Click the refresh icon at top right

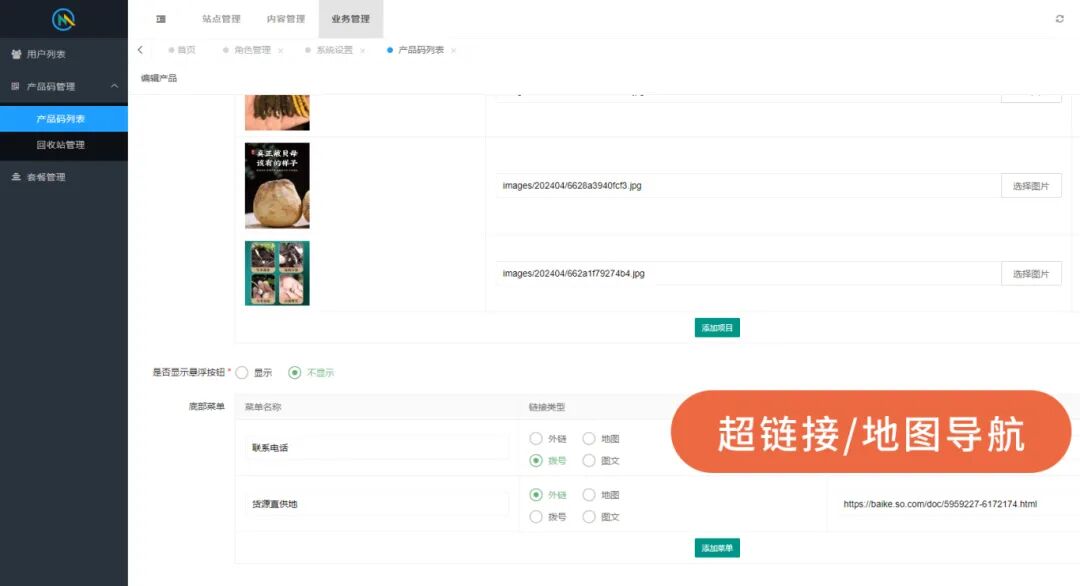pos(1059,19)
